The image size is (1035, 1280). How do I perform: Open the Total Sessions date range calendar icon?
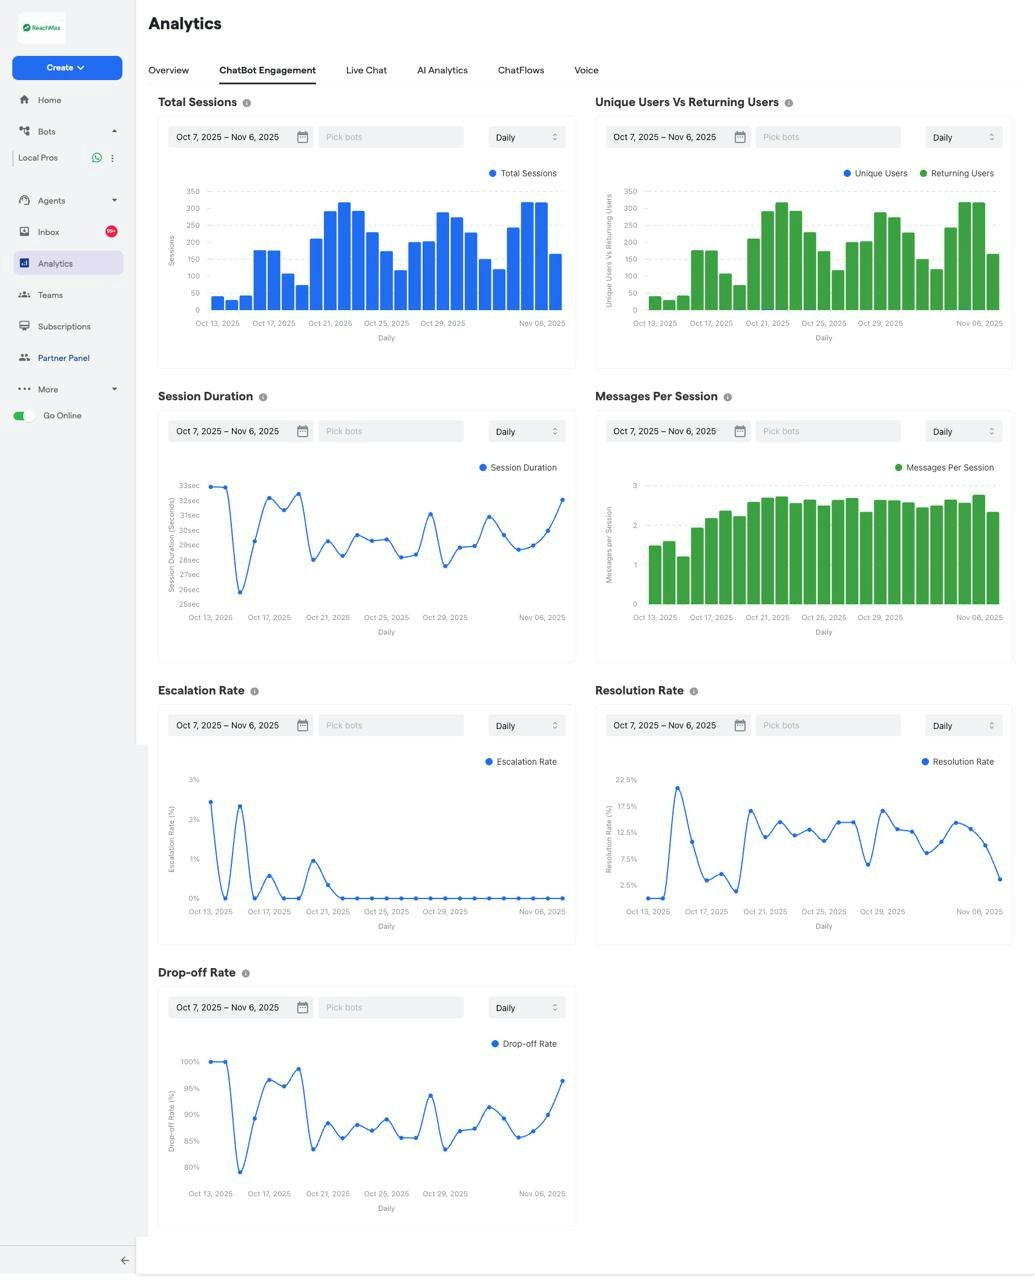click(x=302, y=137)
